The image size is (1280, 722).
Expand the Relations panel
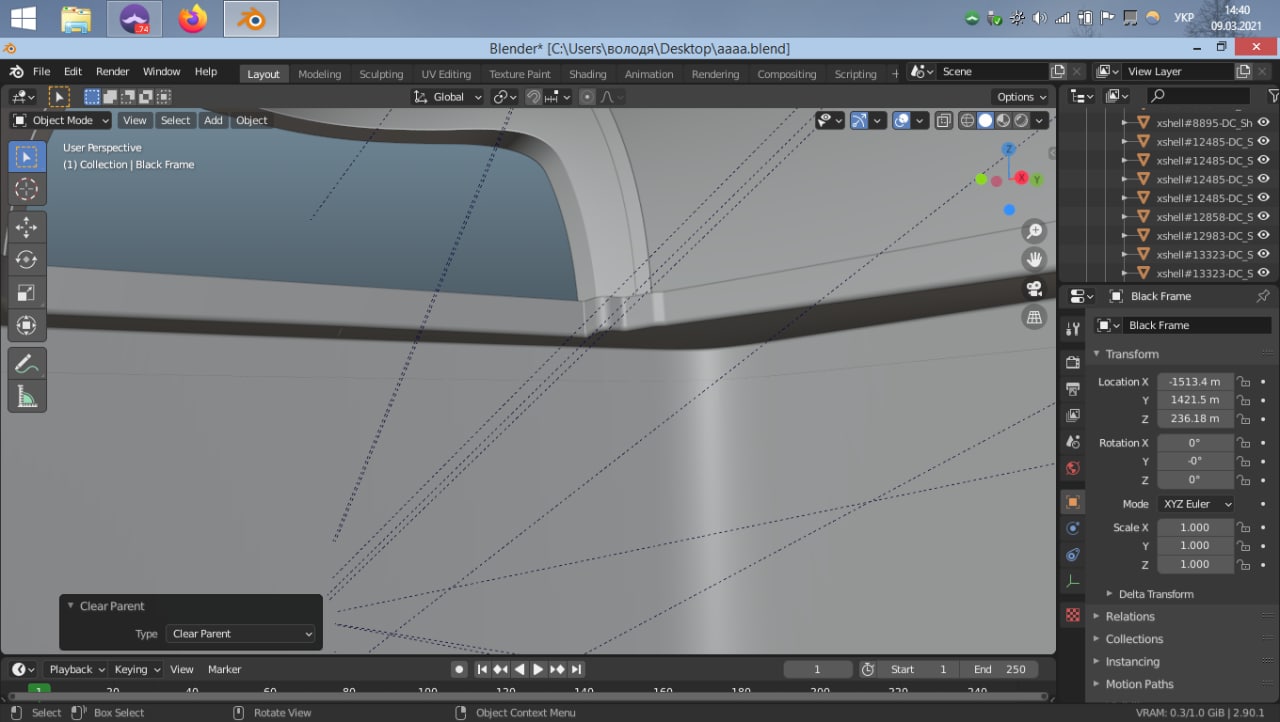1129,617
